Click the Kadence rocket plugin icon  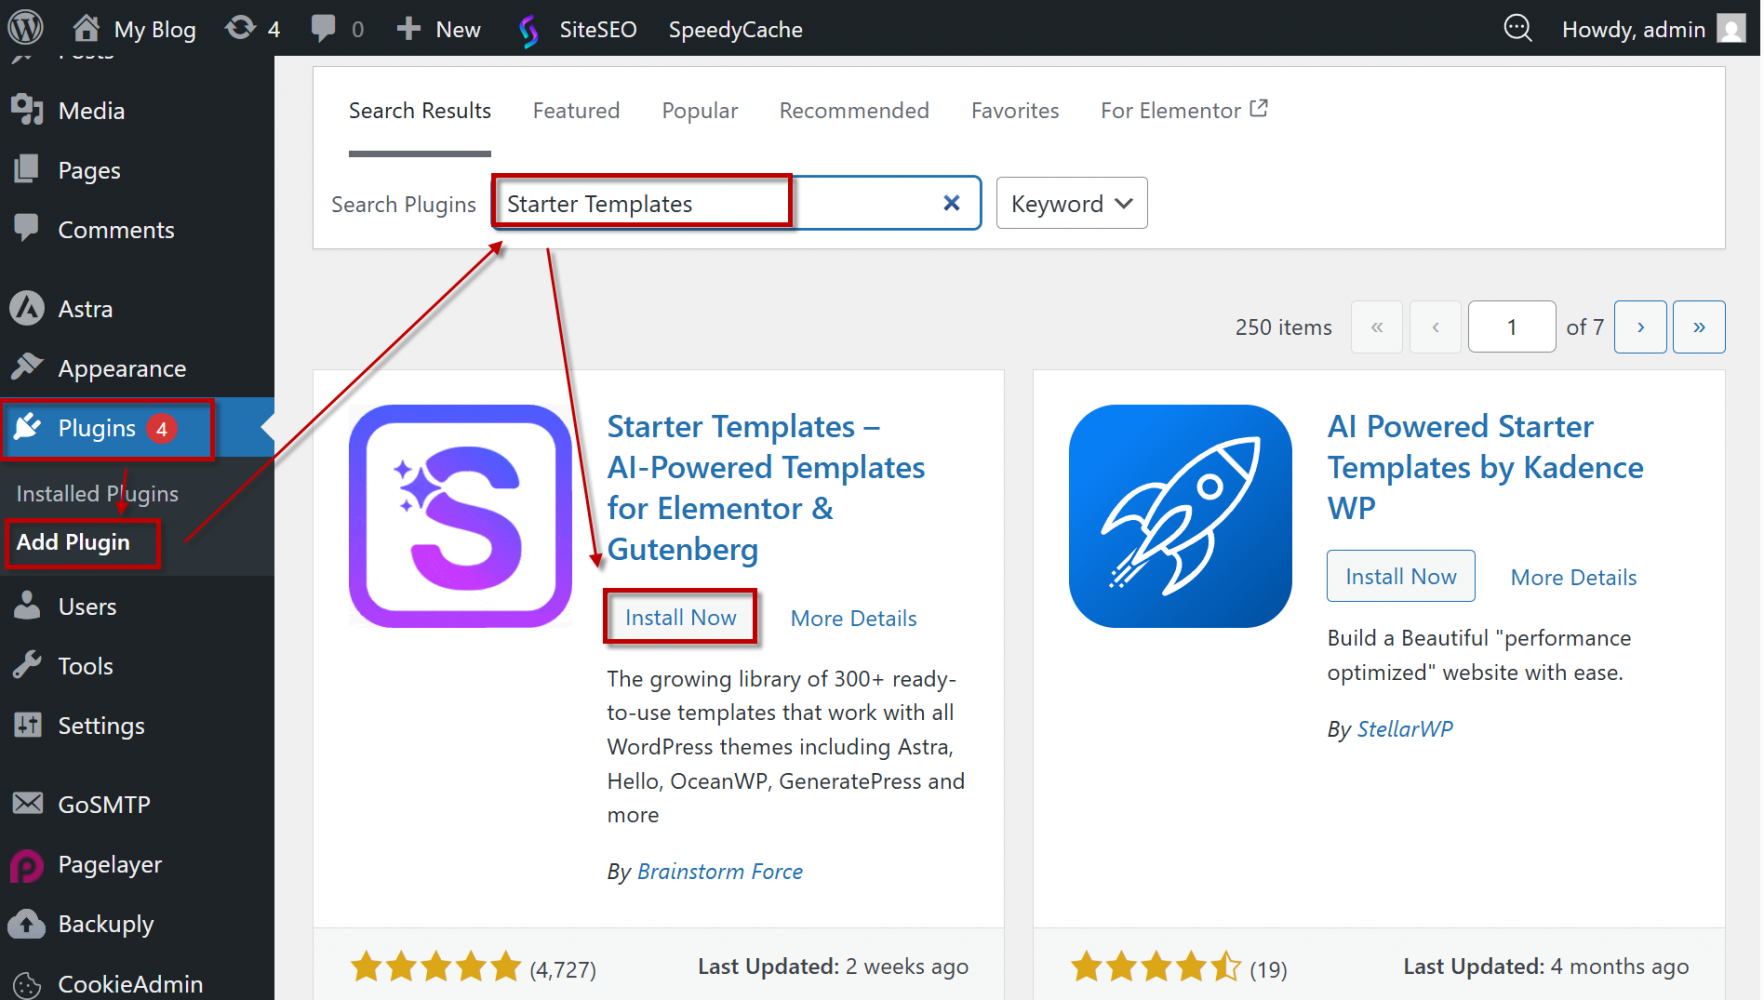(1180, 516)
